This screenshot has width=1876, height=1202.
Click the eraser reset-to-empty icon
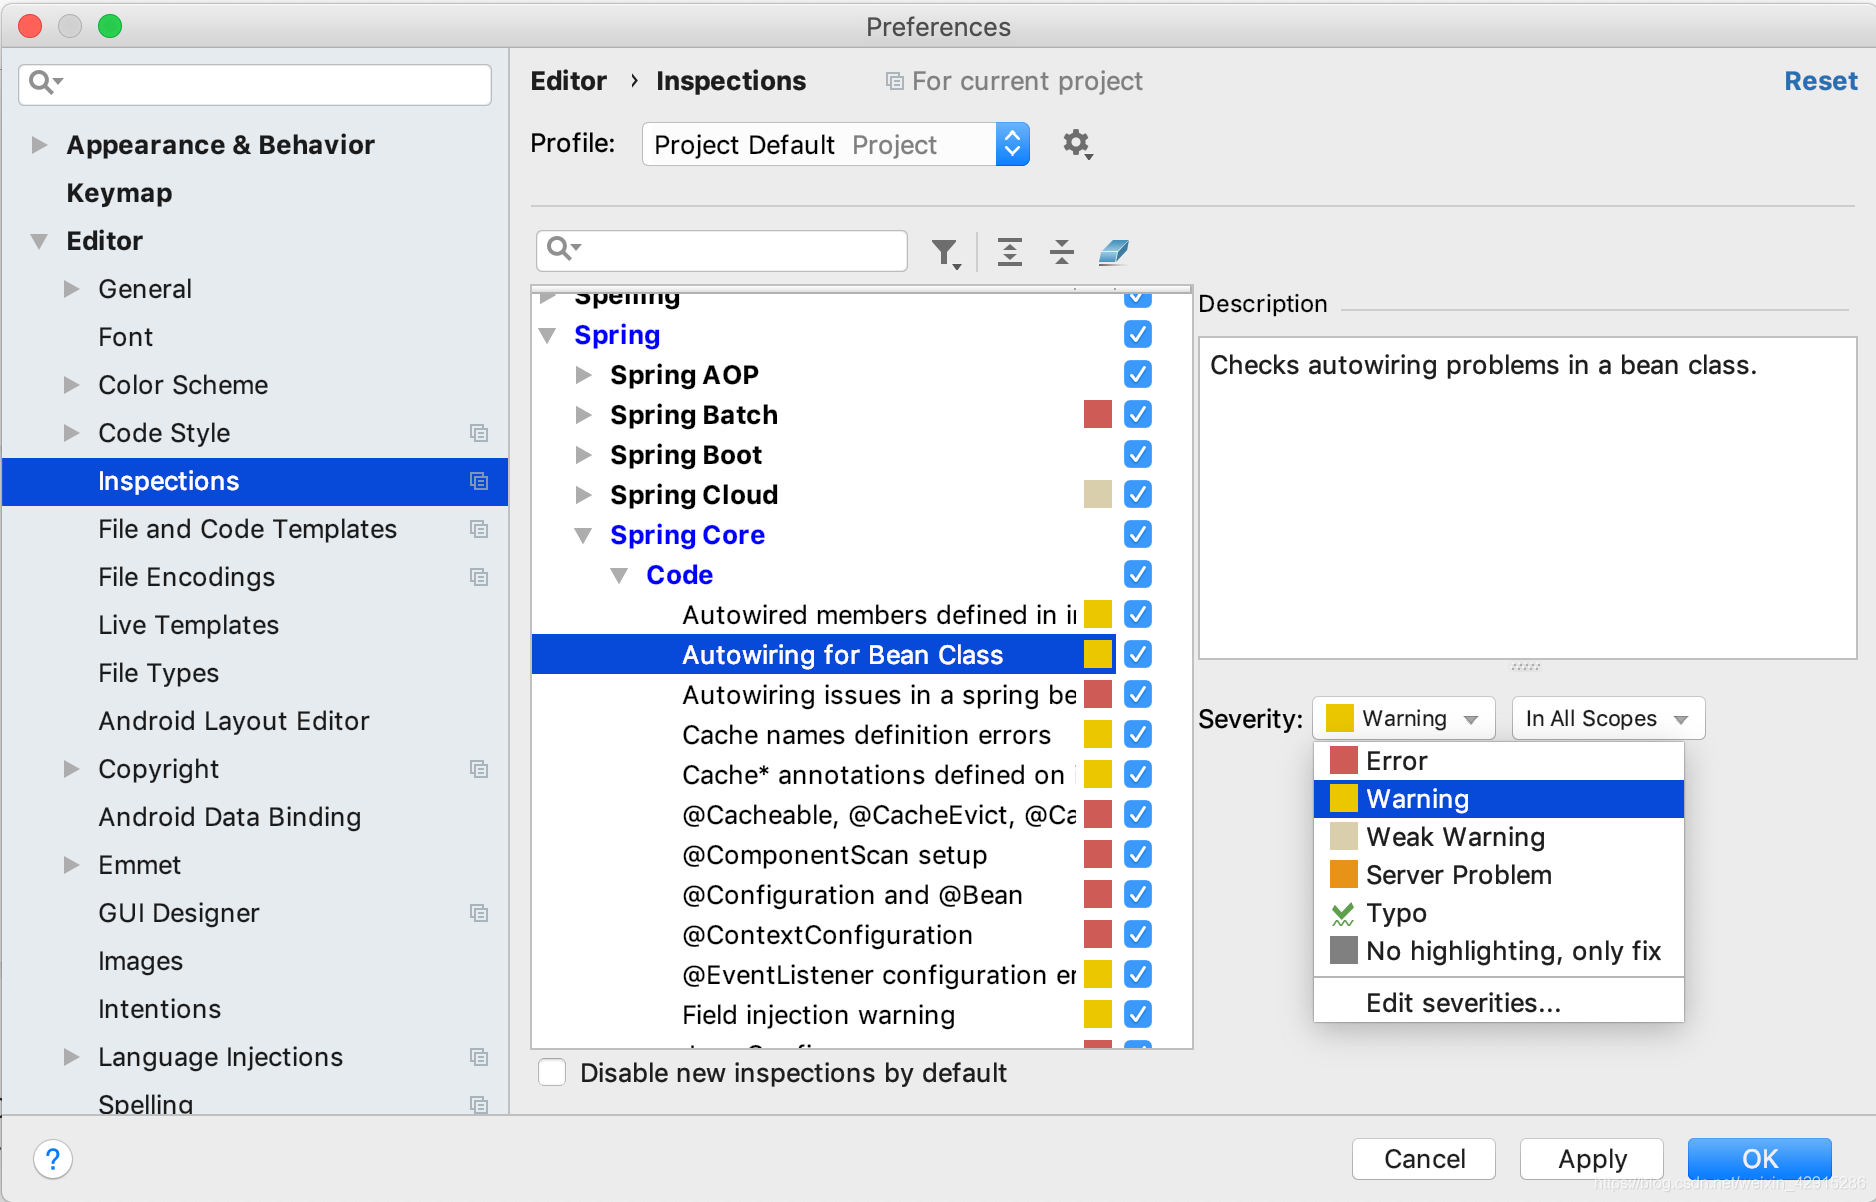[x=1114, y=252]
